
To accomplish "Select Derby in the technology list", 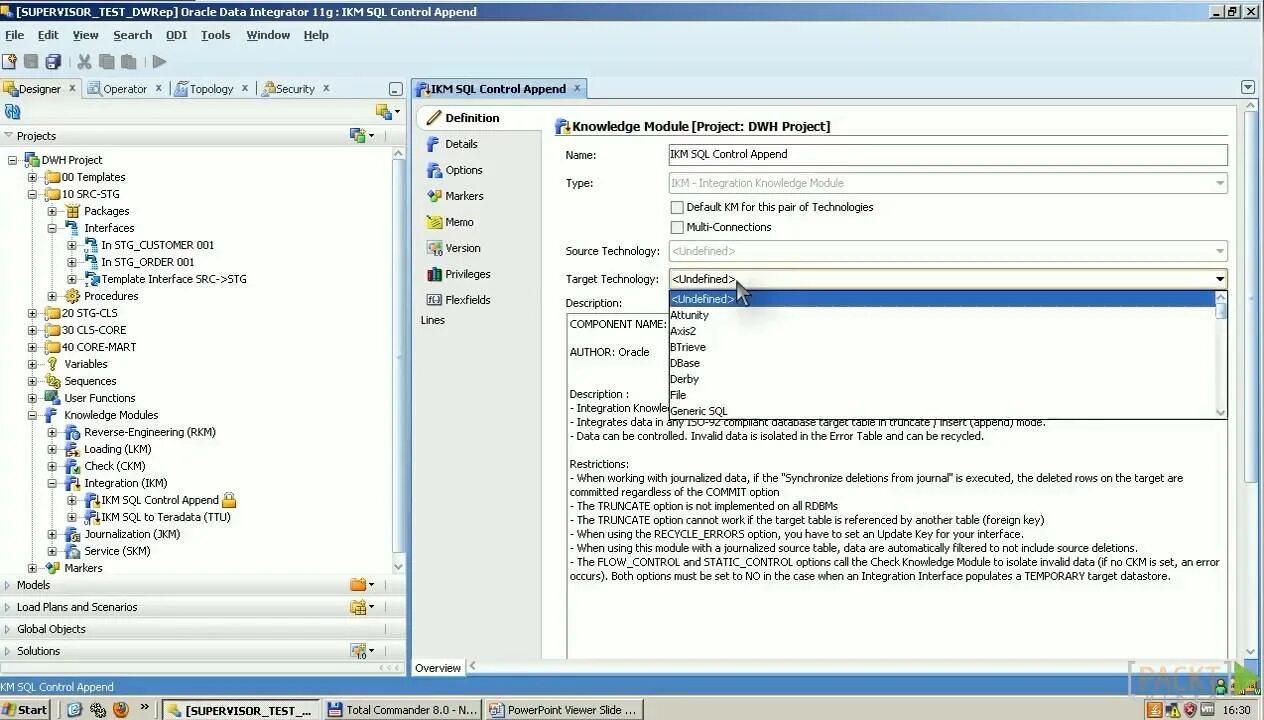I will (942, 379).
